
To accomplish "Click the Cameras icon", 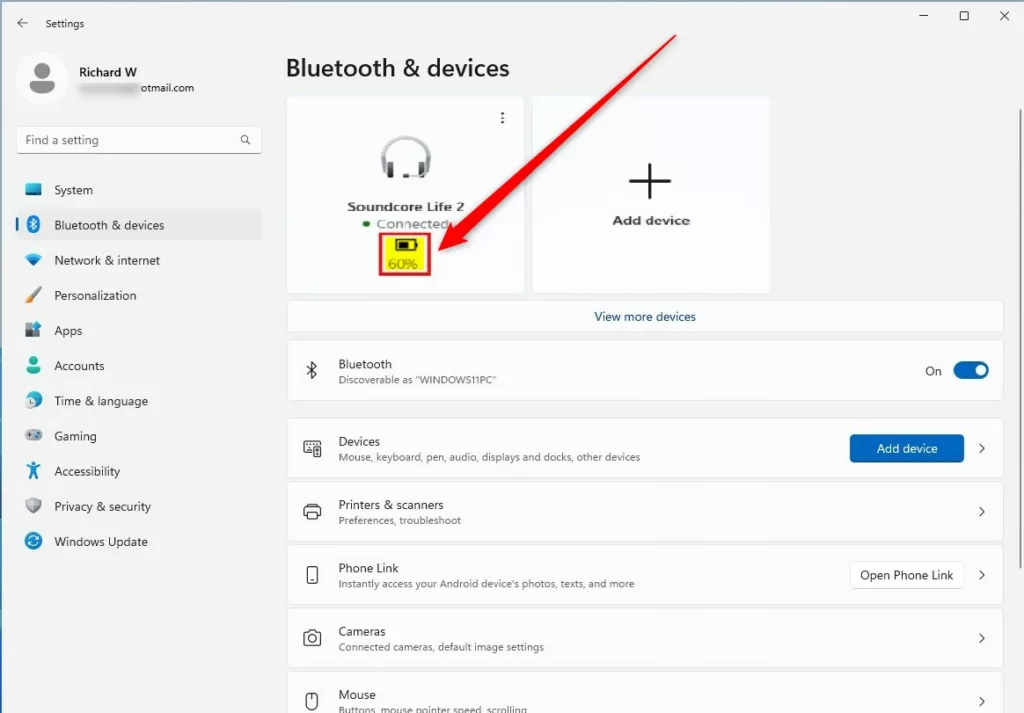I will click(x=312, y=638).
